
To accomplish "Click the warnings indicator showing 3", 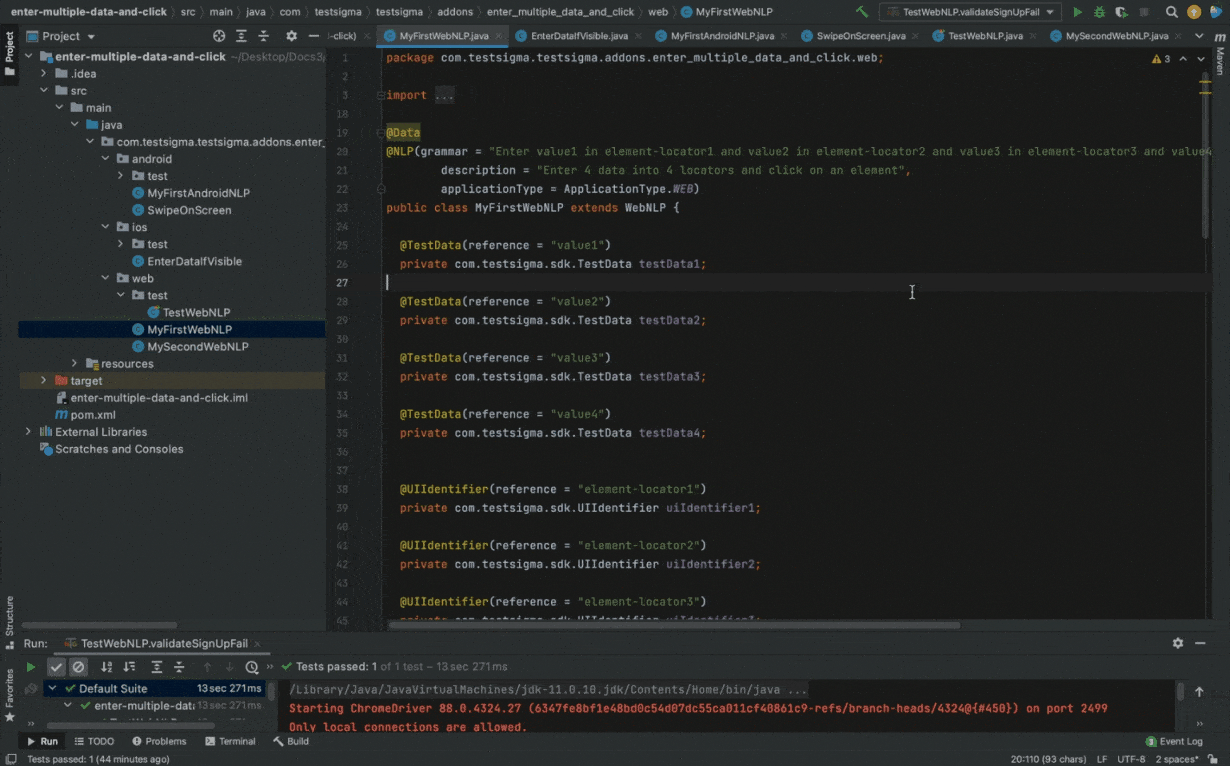I will coord(1161,59).
